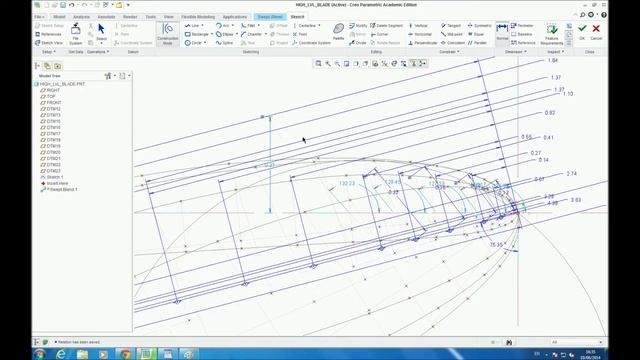Screen dimensions: 640x360
Task: Open the File menu
Action: click(x=39, y=17)
